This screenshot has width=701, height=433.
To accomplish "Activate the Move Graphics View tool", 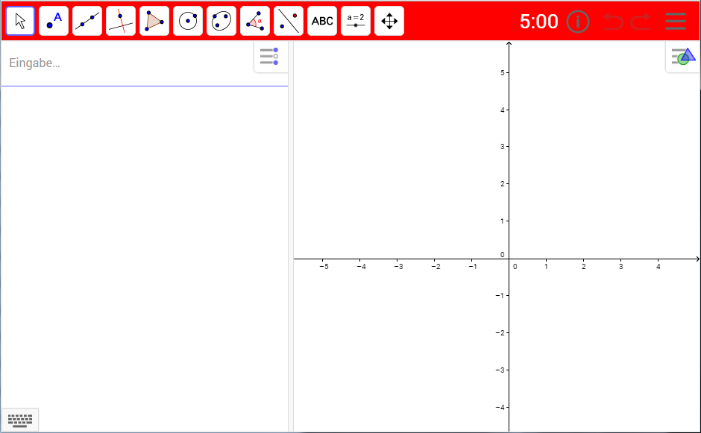I will point(389,21).
